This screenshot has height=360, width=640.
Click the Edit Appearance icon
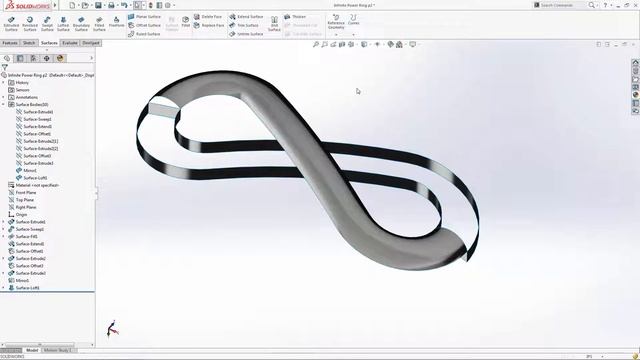391,44
